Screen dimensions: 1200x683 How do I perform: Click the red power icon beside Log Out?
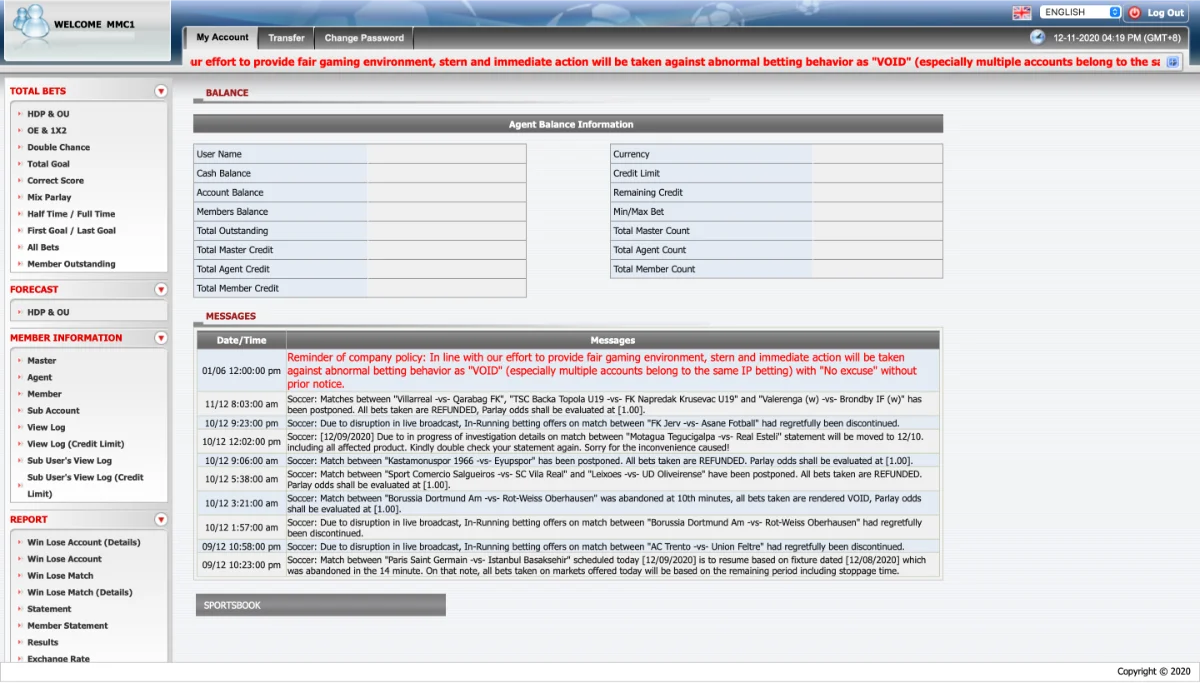pyautogui.click(x=1135, y=13)
